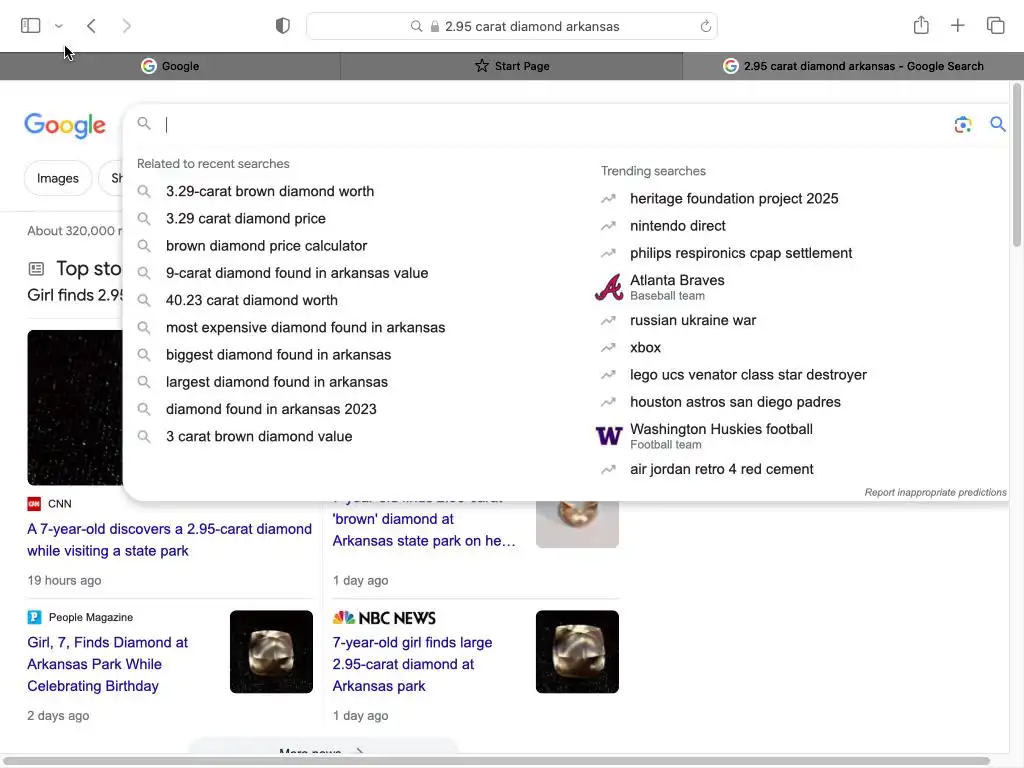The image size is (1024, 768).
Task: Click trending arrow icon beside xbox
Action: point(608,348)
